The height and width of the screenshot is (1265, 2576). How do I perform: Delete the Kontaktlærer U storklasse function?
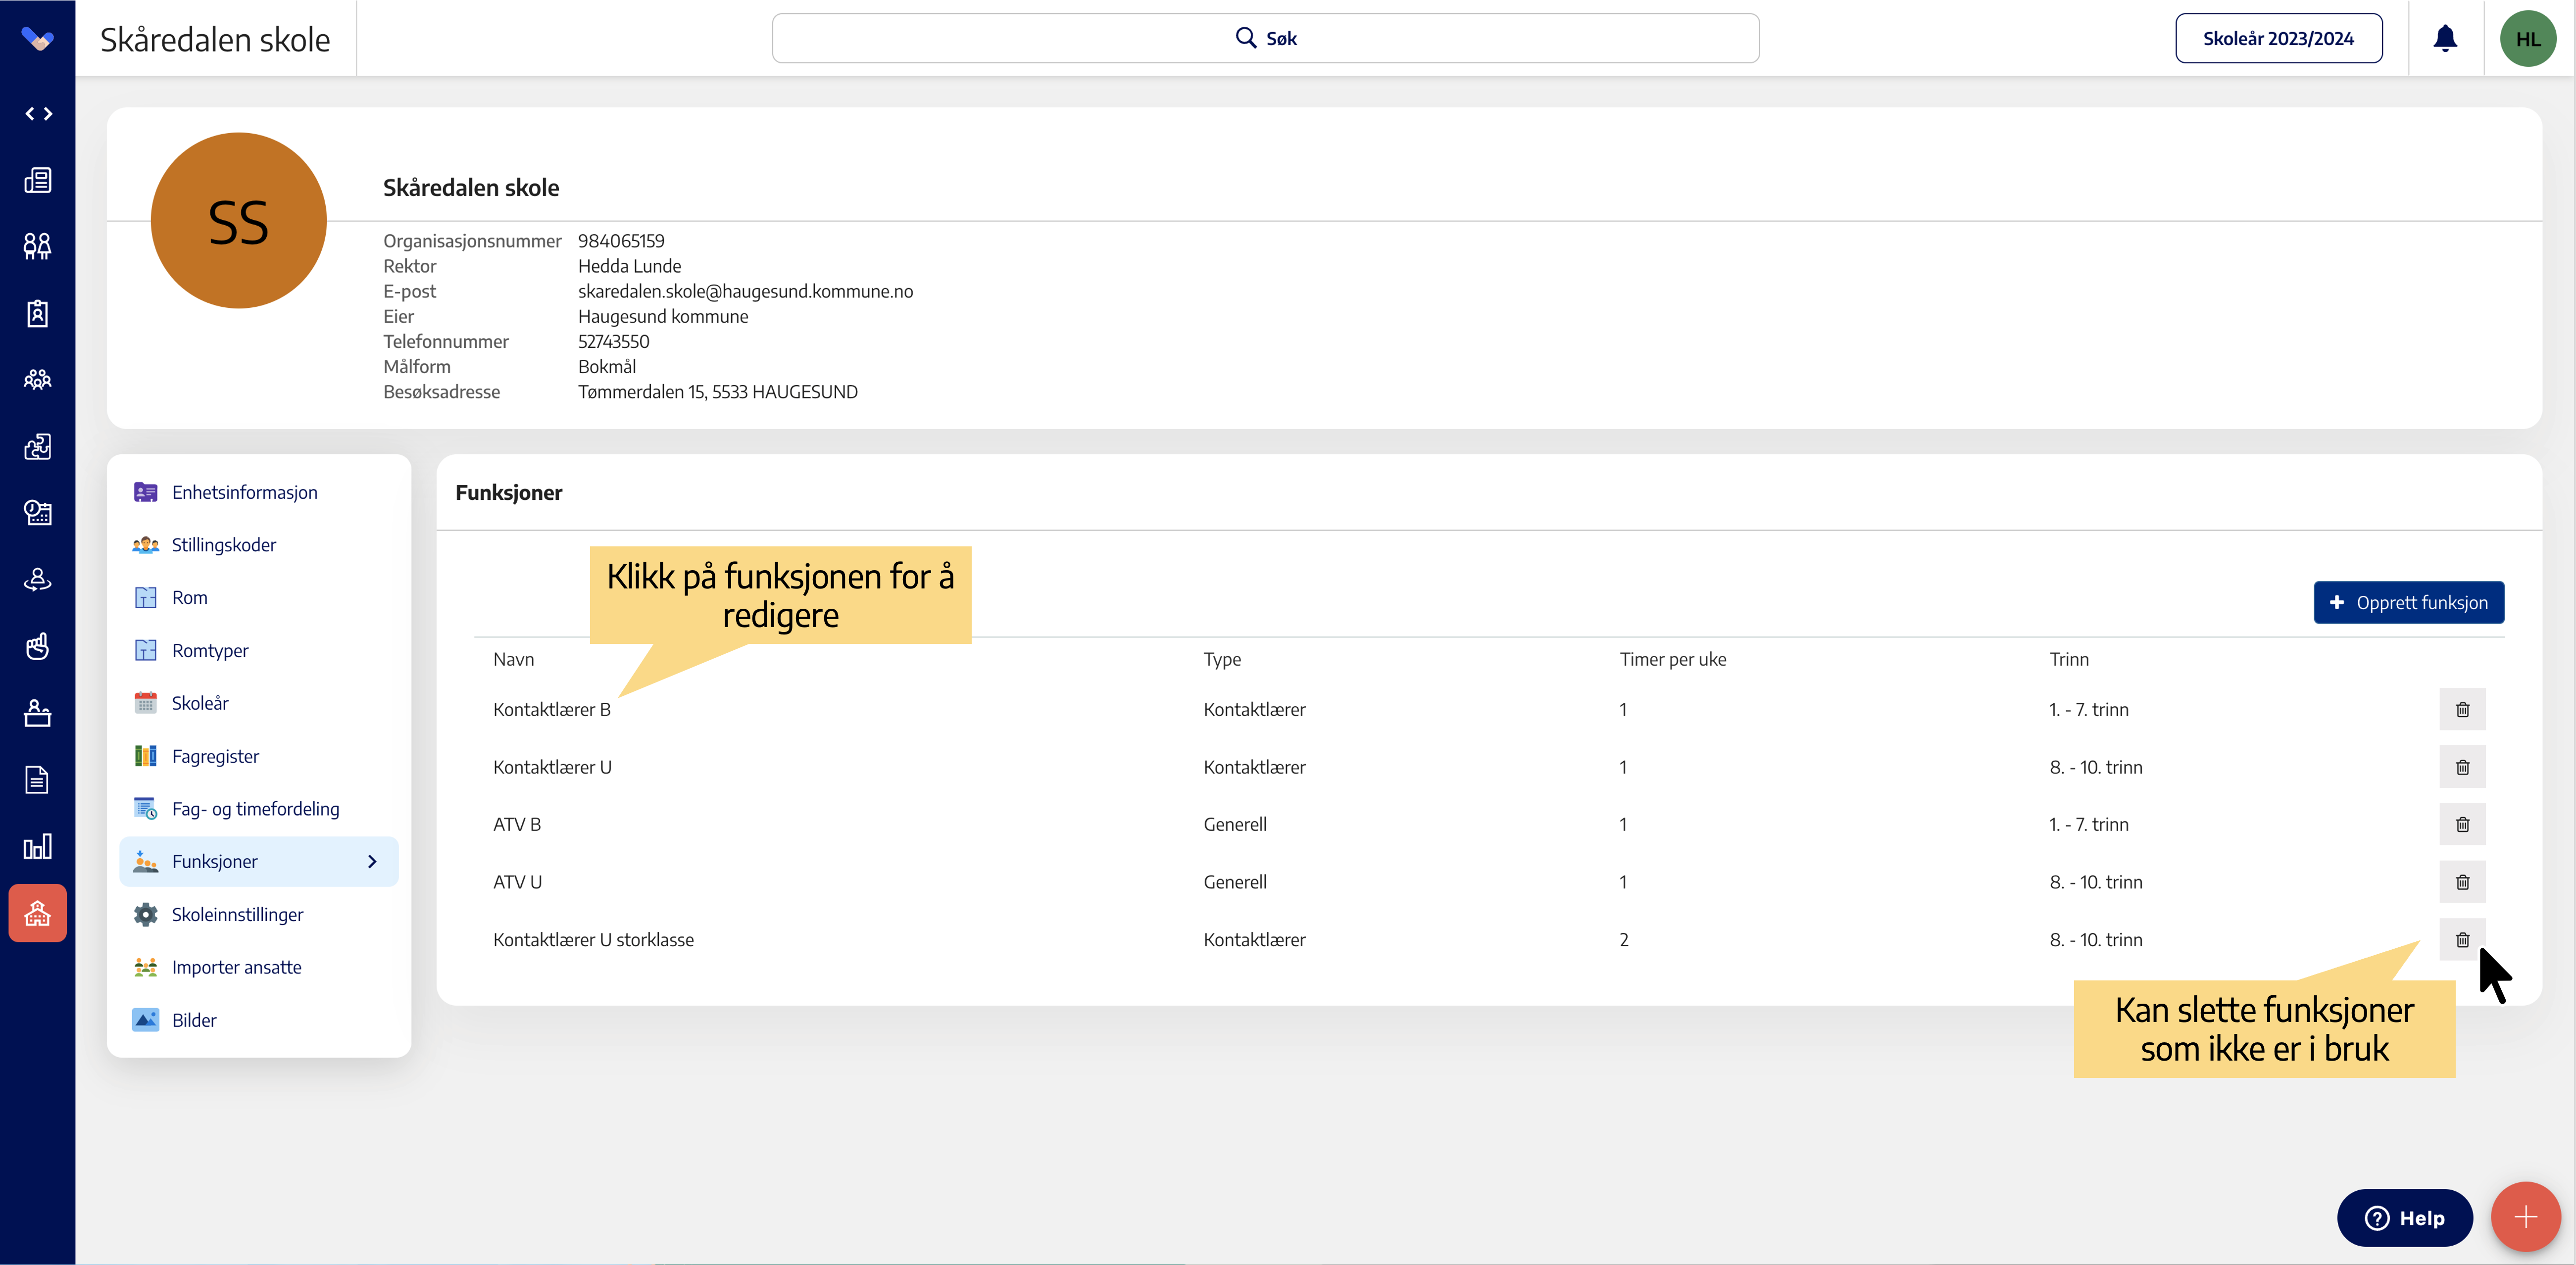click(x=2462, y=939)
